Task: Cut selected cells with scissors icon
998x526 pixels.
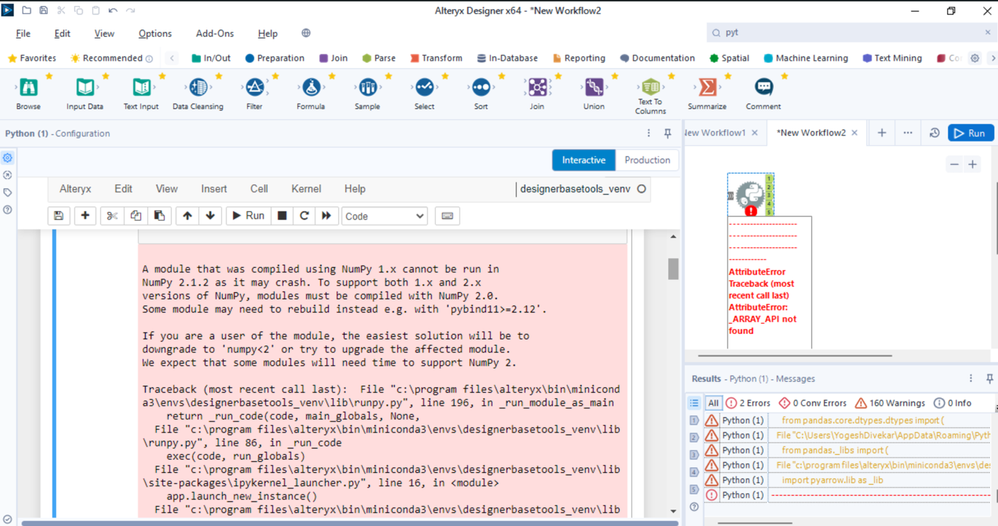Action: tap(112, 216)
